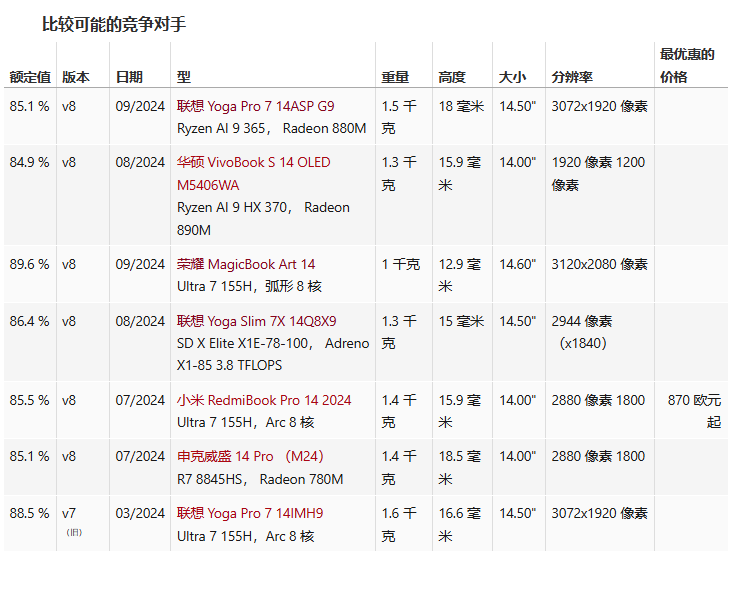The height and width of the screenshot is (603, 736).
Task: Click the Ultra 7 155H, 弧形 8 核 text
Action: point(249,286)
